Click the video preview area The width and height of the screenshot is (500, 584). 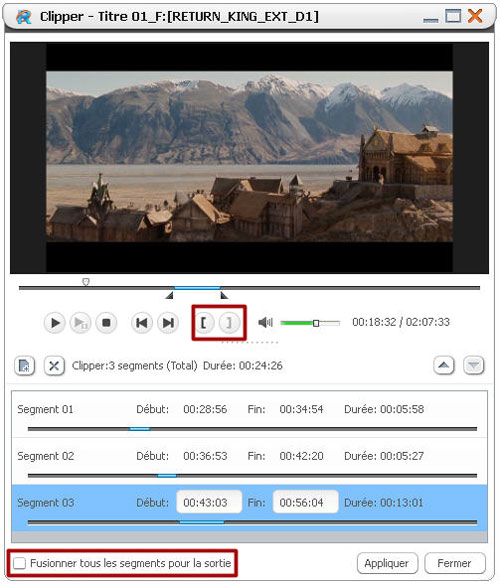coord(249,158)
